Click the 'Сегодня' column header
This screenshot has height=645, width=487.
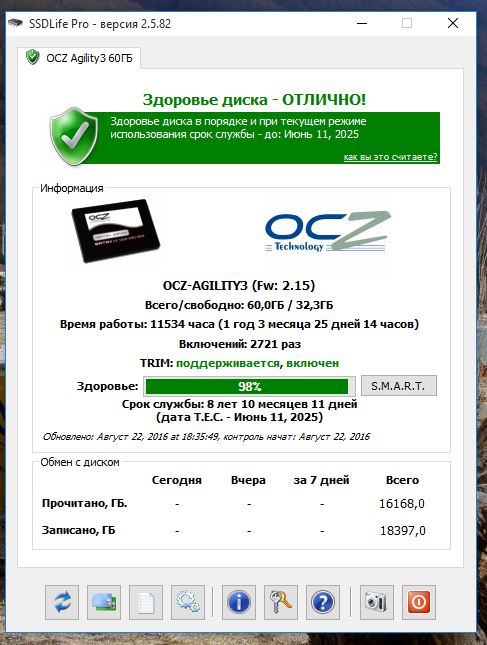[x=177, y=480]
